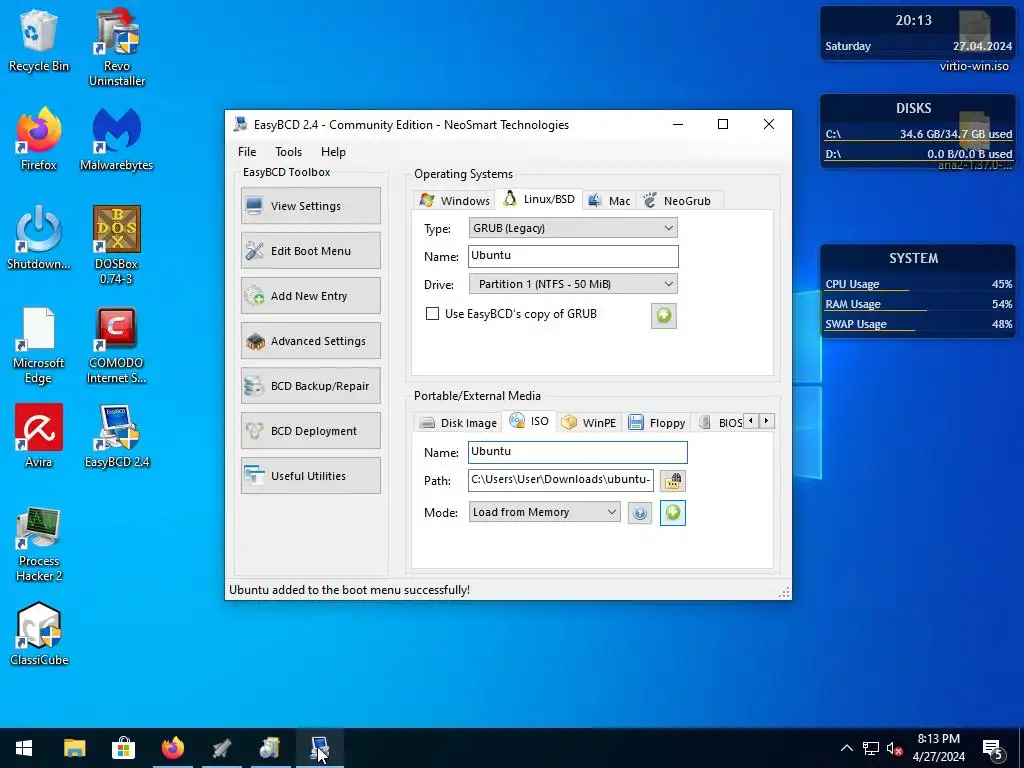Click the EasyBCD taskbar button
This screenshot has height=768, width=1024.
tap(319, 748)
